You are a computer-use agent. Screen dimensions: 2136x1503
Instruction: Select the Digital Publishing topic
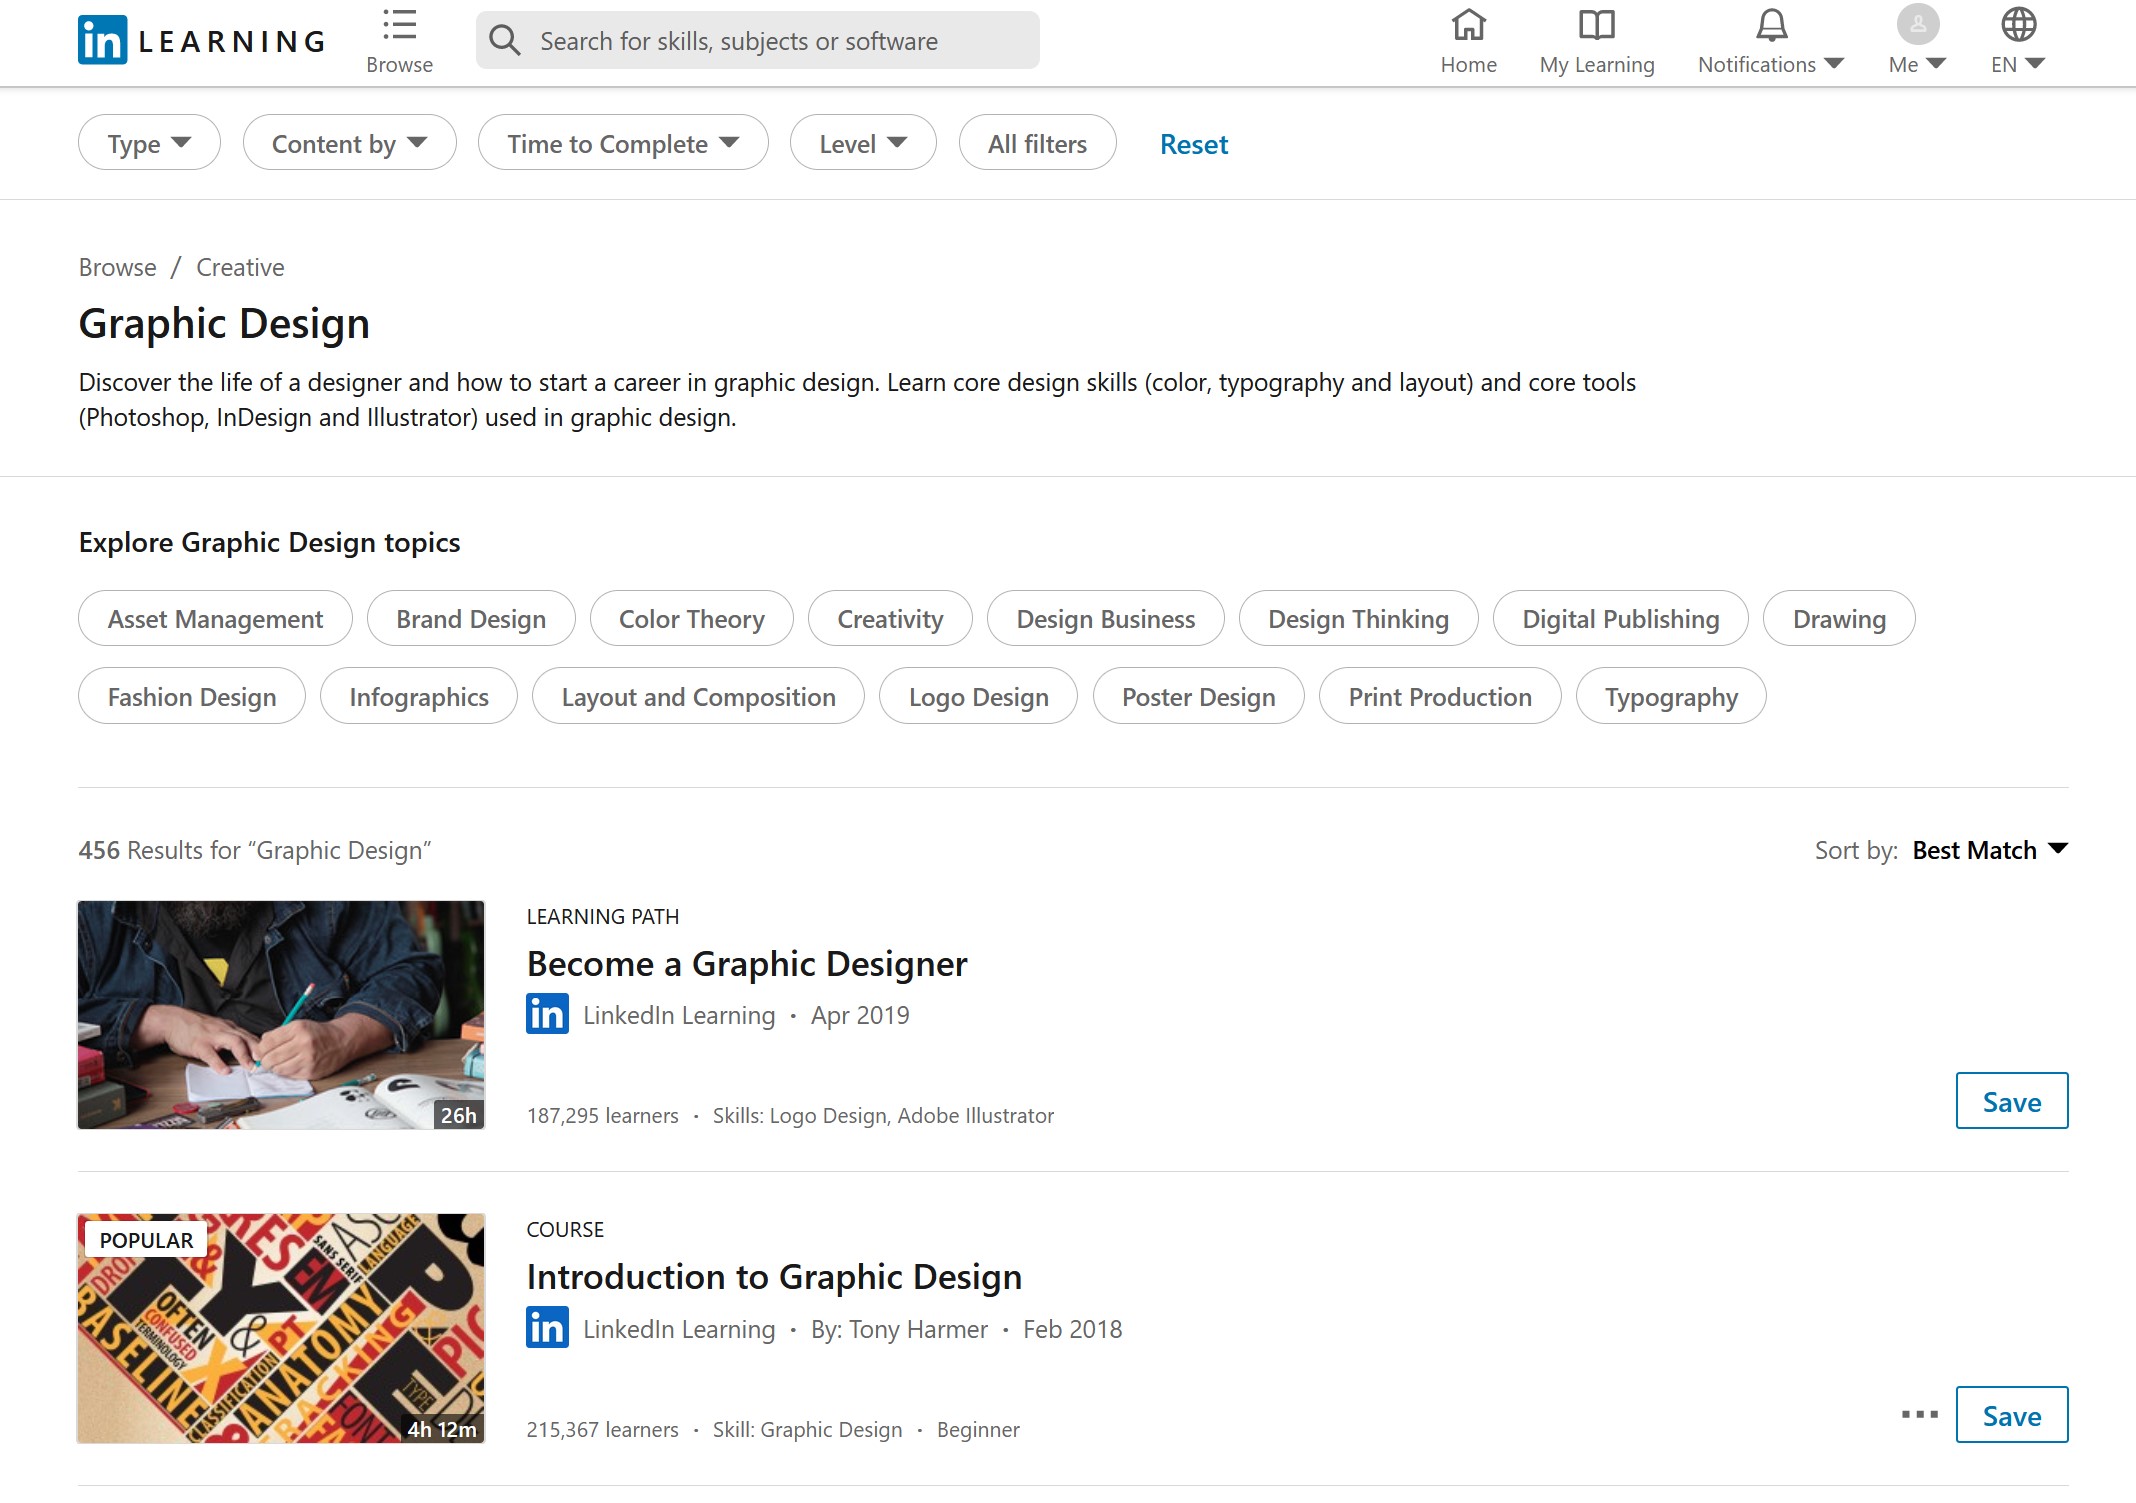click(1620, 619)
